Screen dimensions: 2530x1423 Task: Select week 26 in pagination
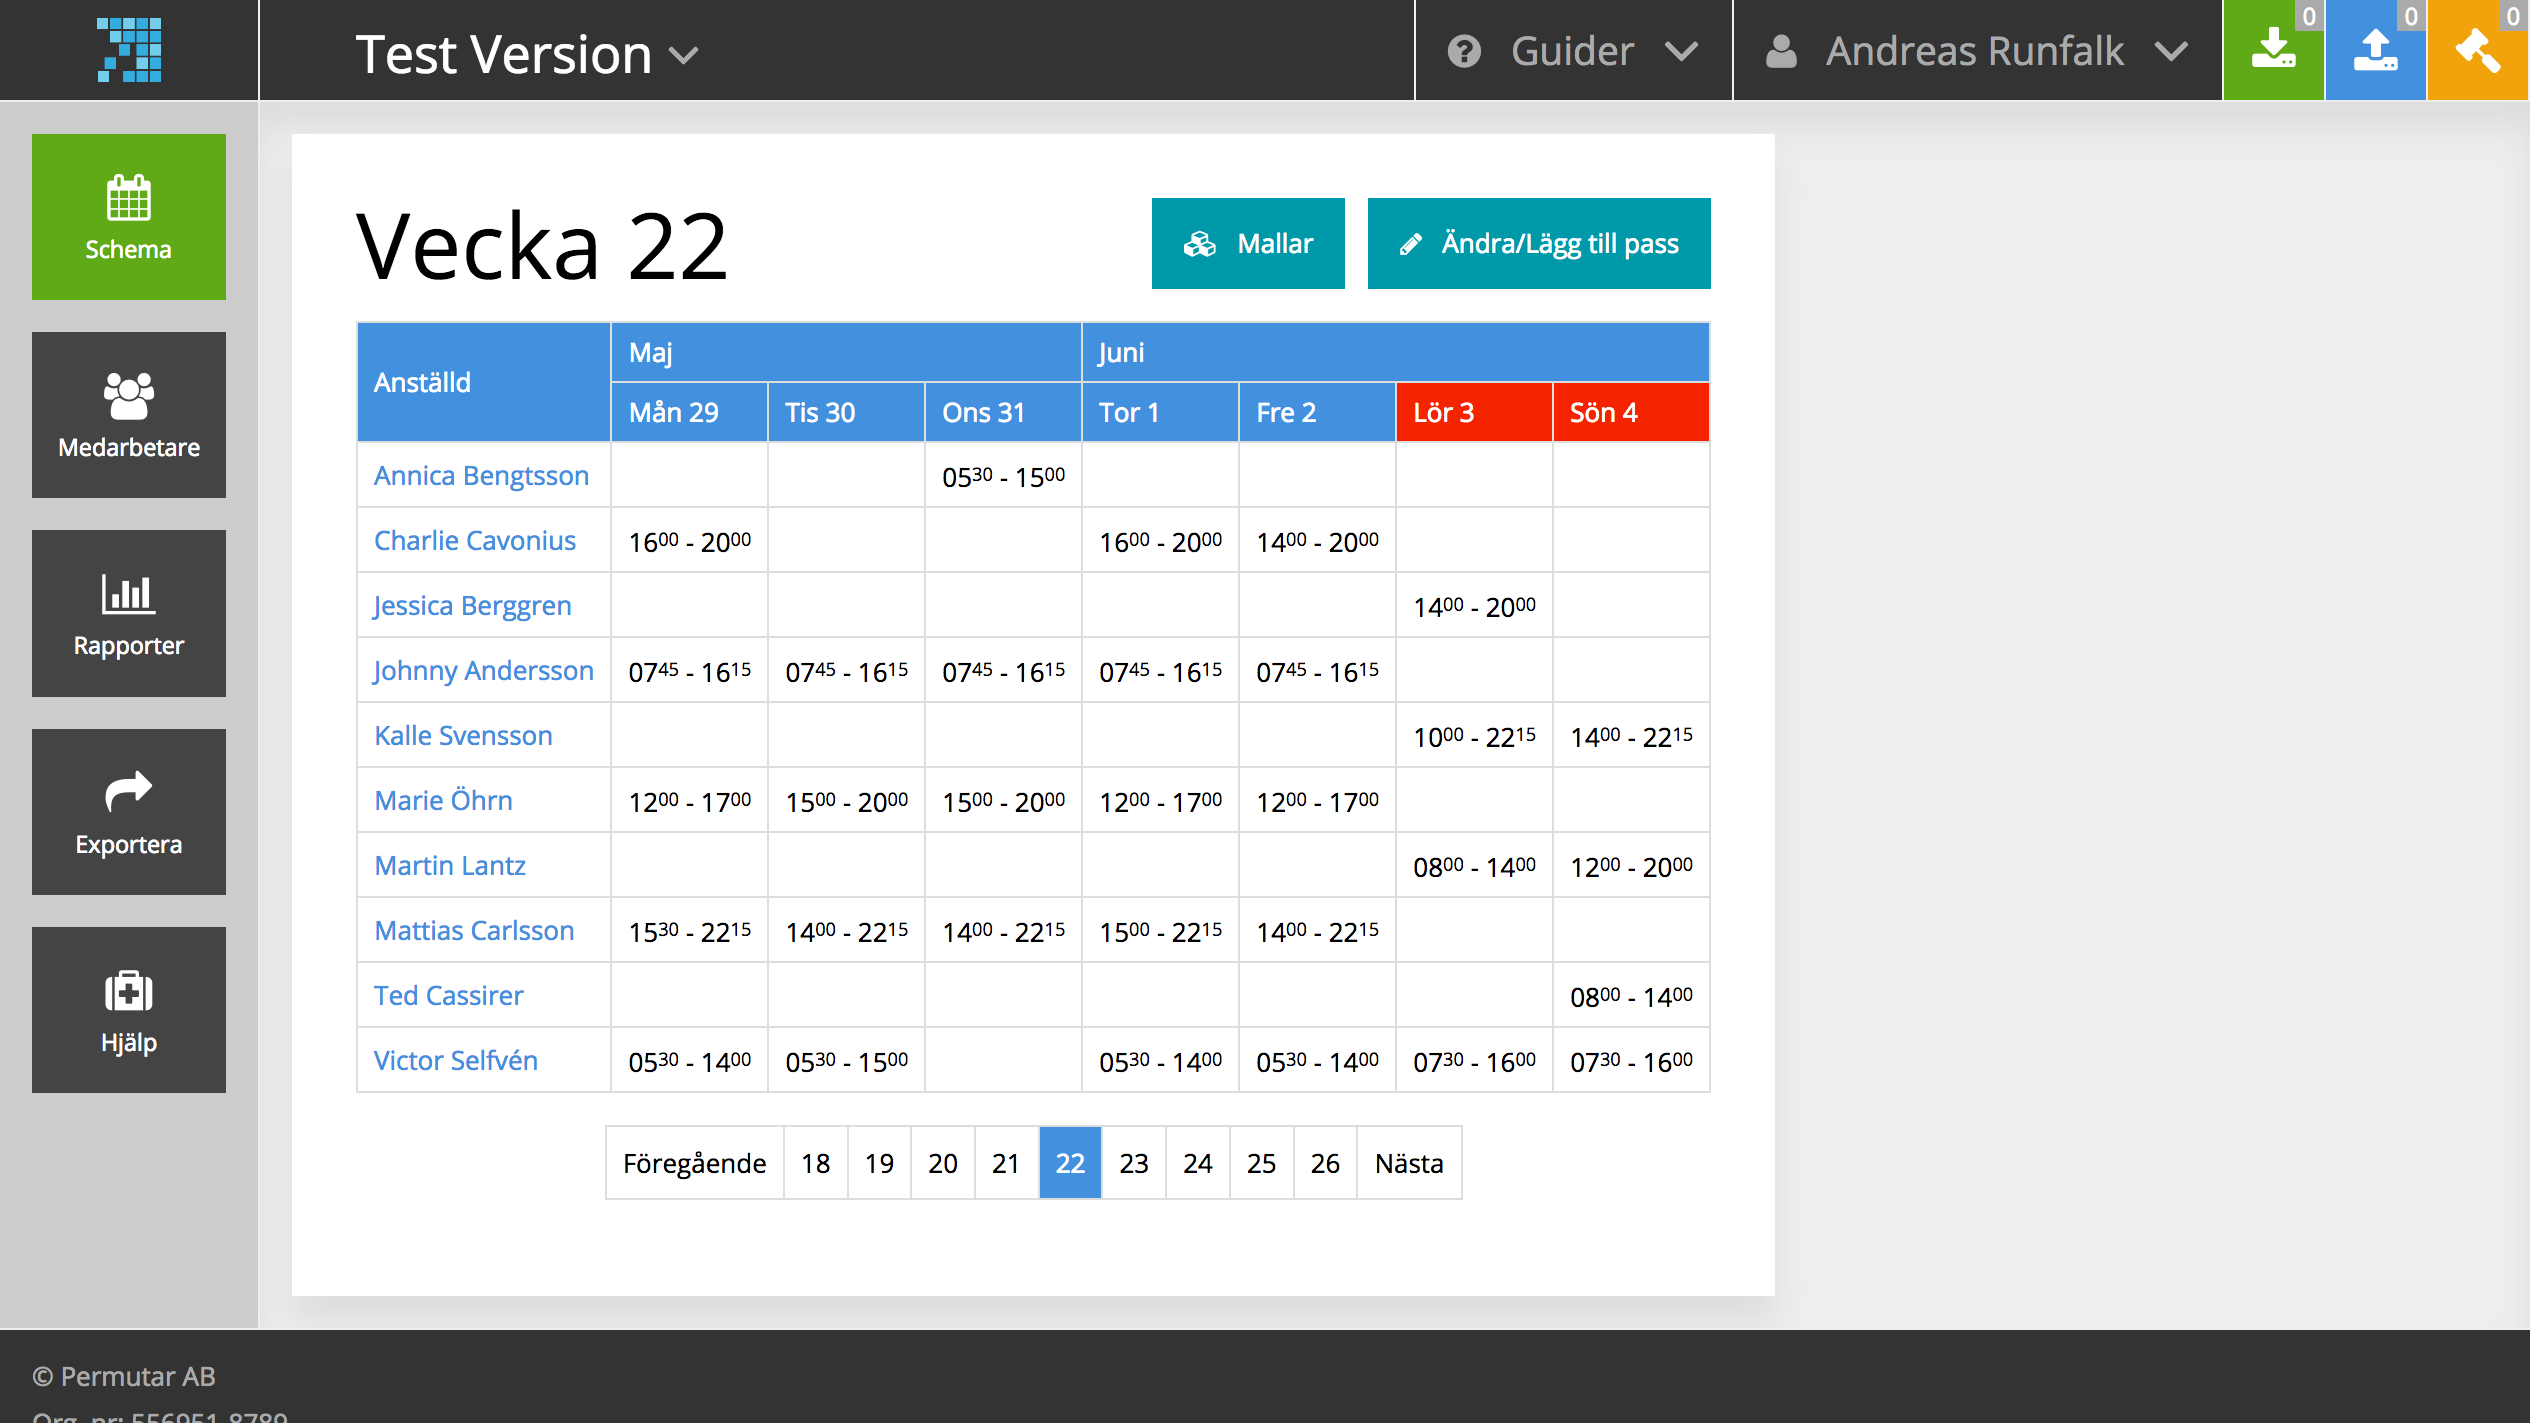click(1325, 1163)
